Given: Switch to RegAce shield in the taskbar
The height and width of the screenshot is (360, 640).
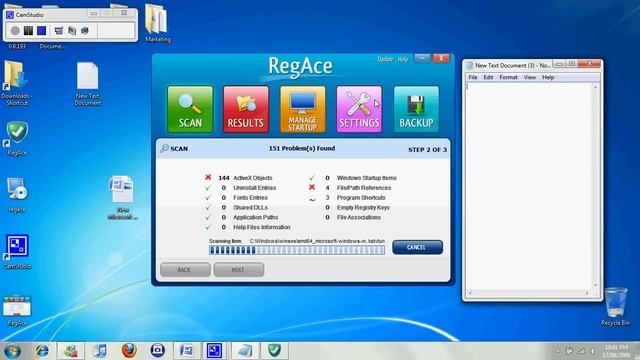Looking at the screenshot, I should pyautogui.click(x=274, y=351).
